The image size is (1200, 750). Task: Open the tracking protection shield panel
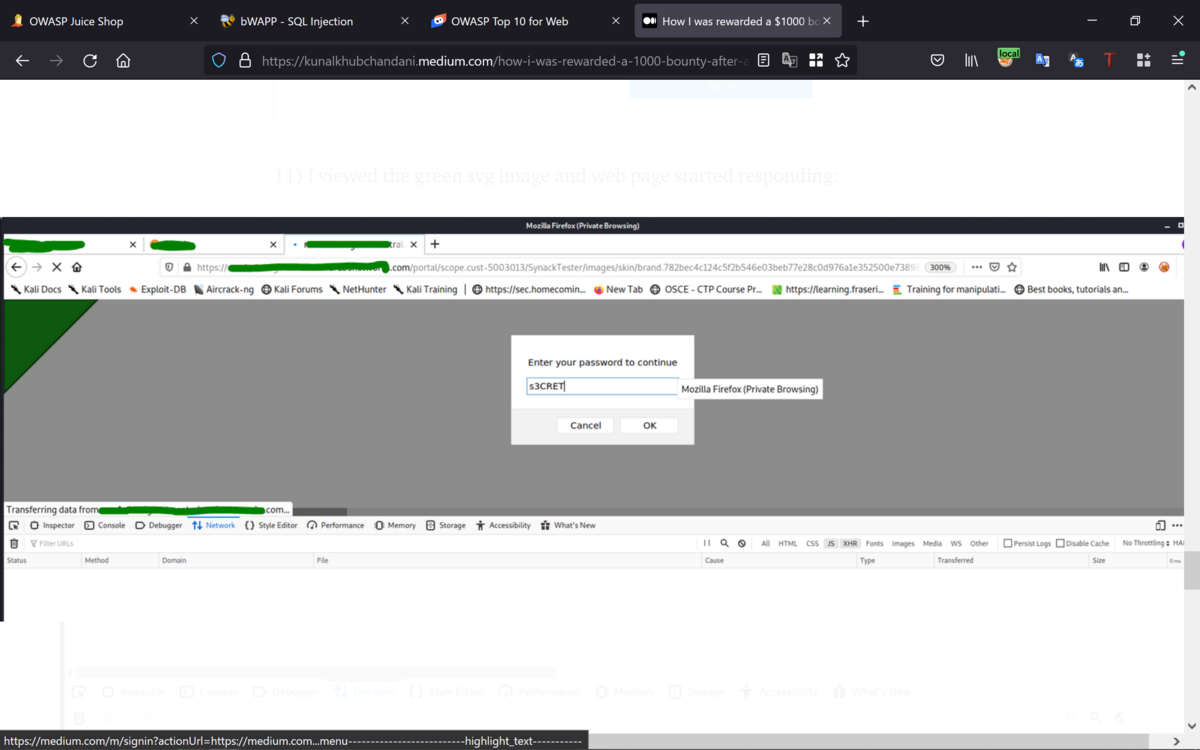pyautogui.click(x=219, y=61)
